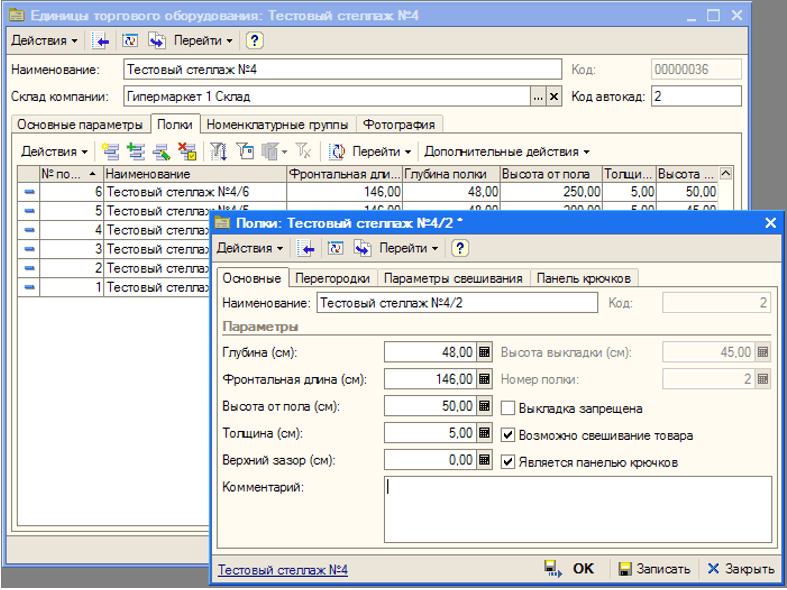Click the Высота от пола value 50,00 field
The height and width of the screenshot is (590, 787).
pos(430,406)
